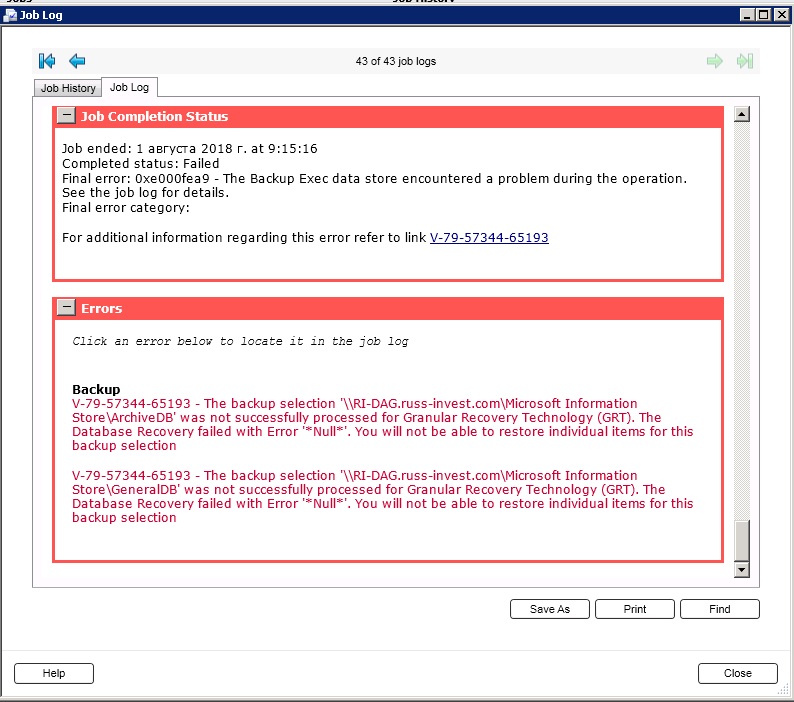Collapse the Job Completion Status section
Viewport: 794px width, 702px height.
coord(66,115)
